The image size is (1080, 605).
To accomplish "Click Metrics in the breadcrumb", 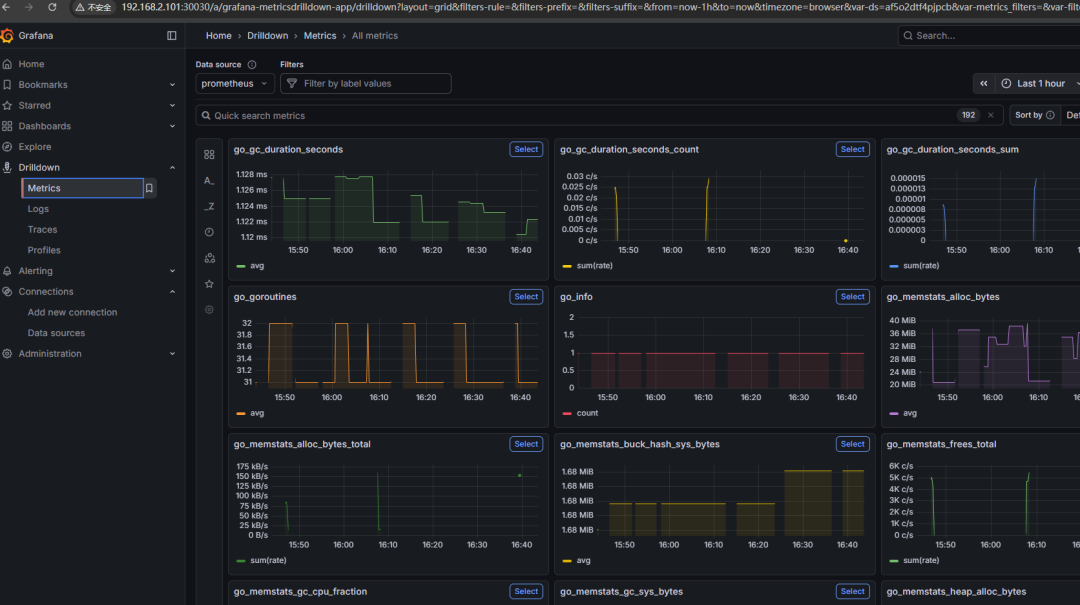I will click(320, 36).
